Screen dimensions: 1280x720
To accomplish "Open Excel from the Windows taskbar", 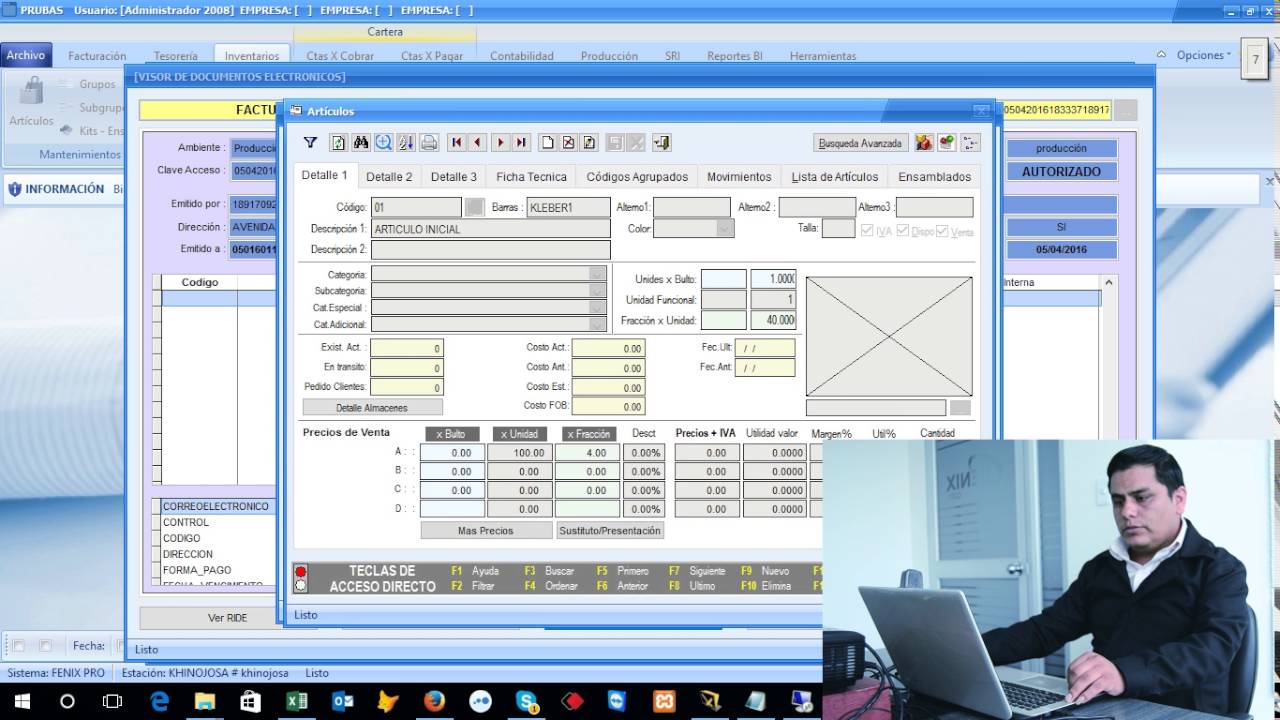I will click(296, 701).
